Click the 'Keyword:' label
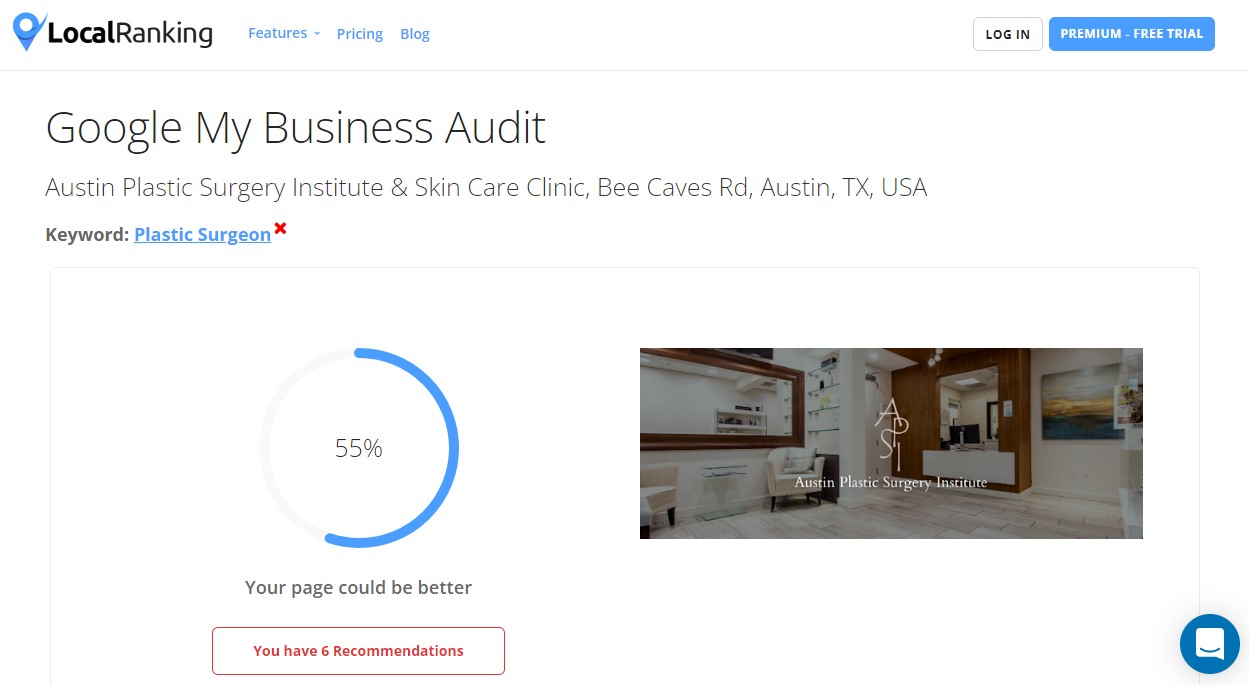This screenshot has width=1249, height=685. coord(87,235)
